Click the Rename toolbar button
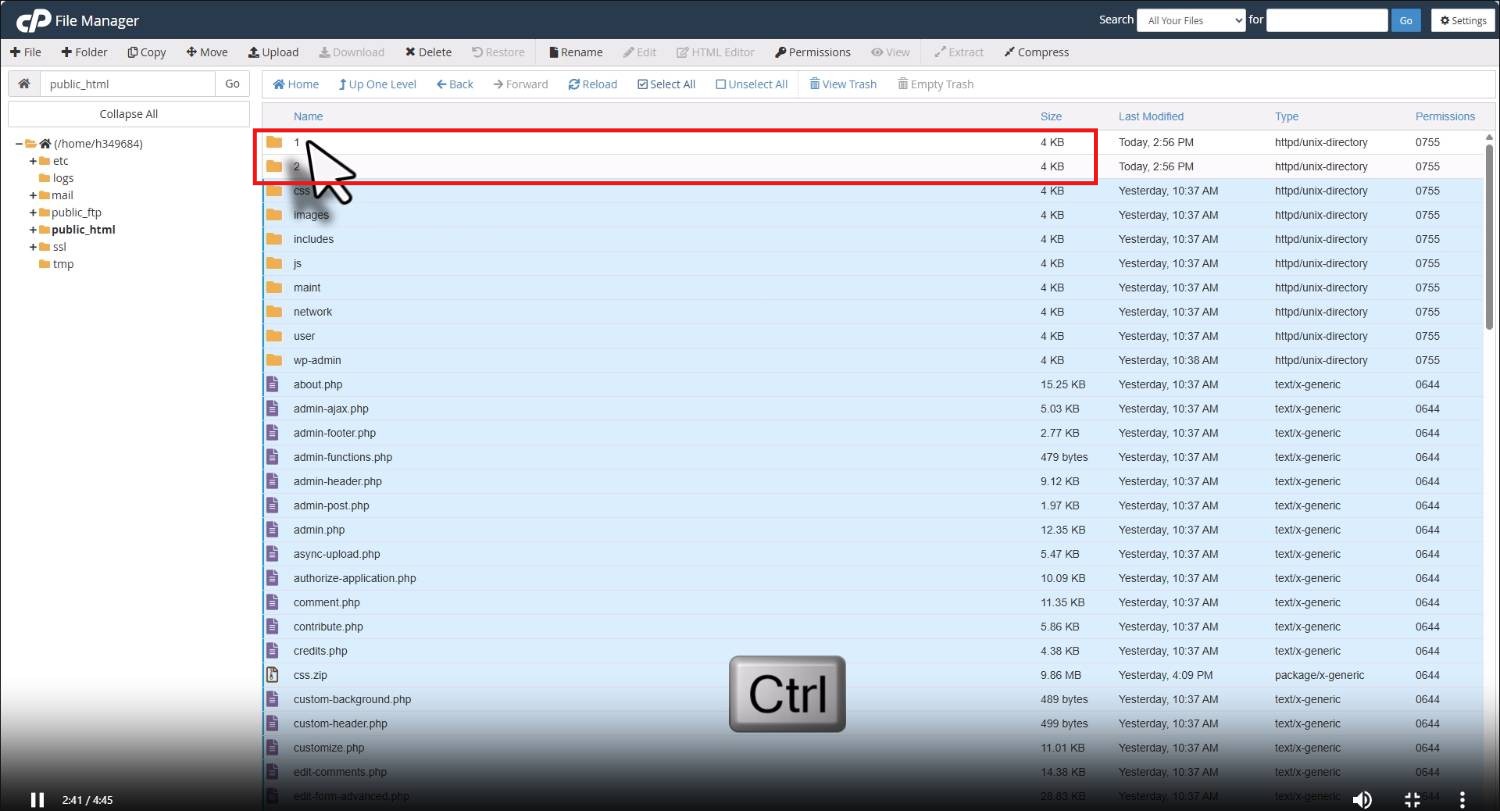1500x811 pixels. click(x=575, y=52)
